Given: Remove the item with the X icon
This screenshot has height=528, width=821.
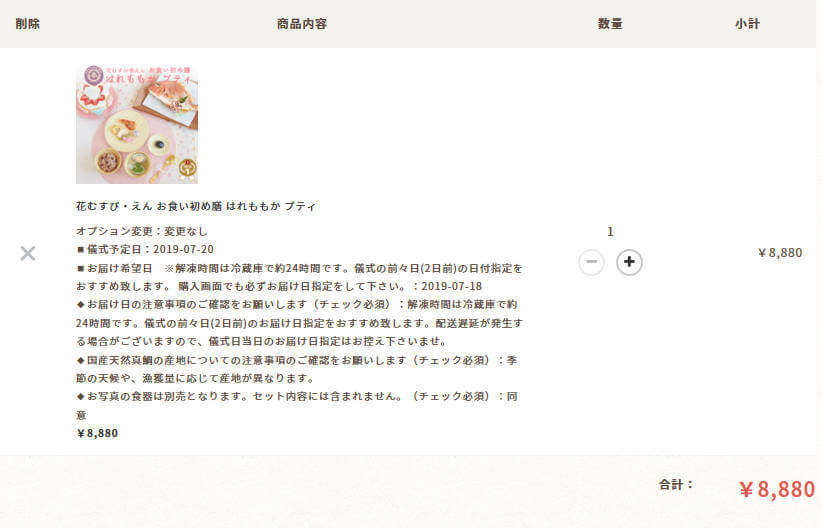Looking at the screenshot, I should 28,254.
